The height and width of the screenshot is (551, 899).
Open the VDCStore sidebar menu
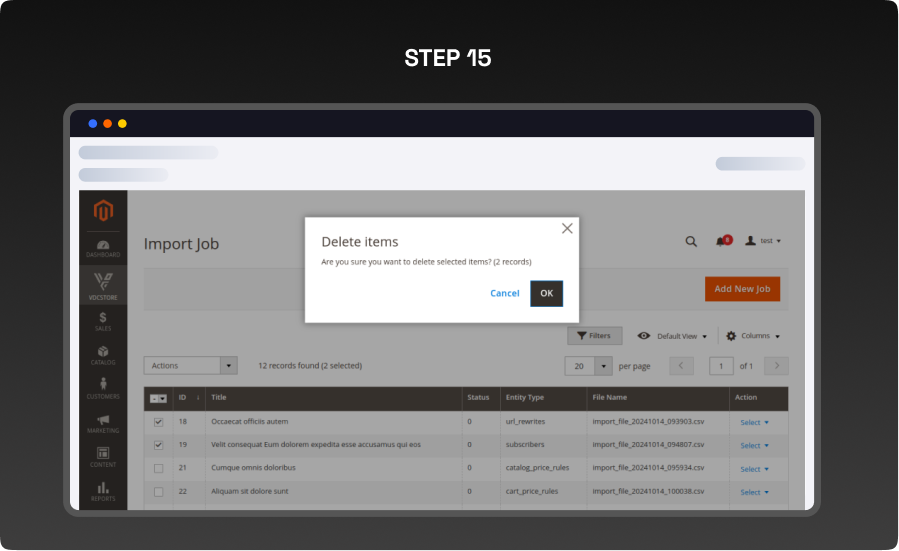(x=103, y=285)
